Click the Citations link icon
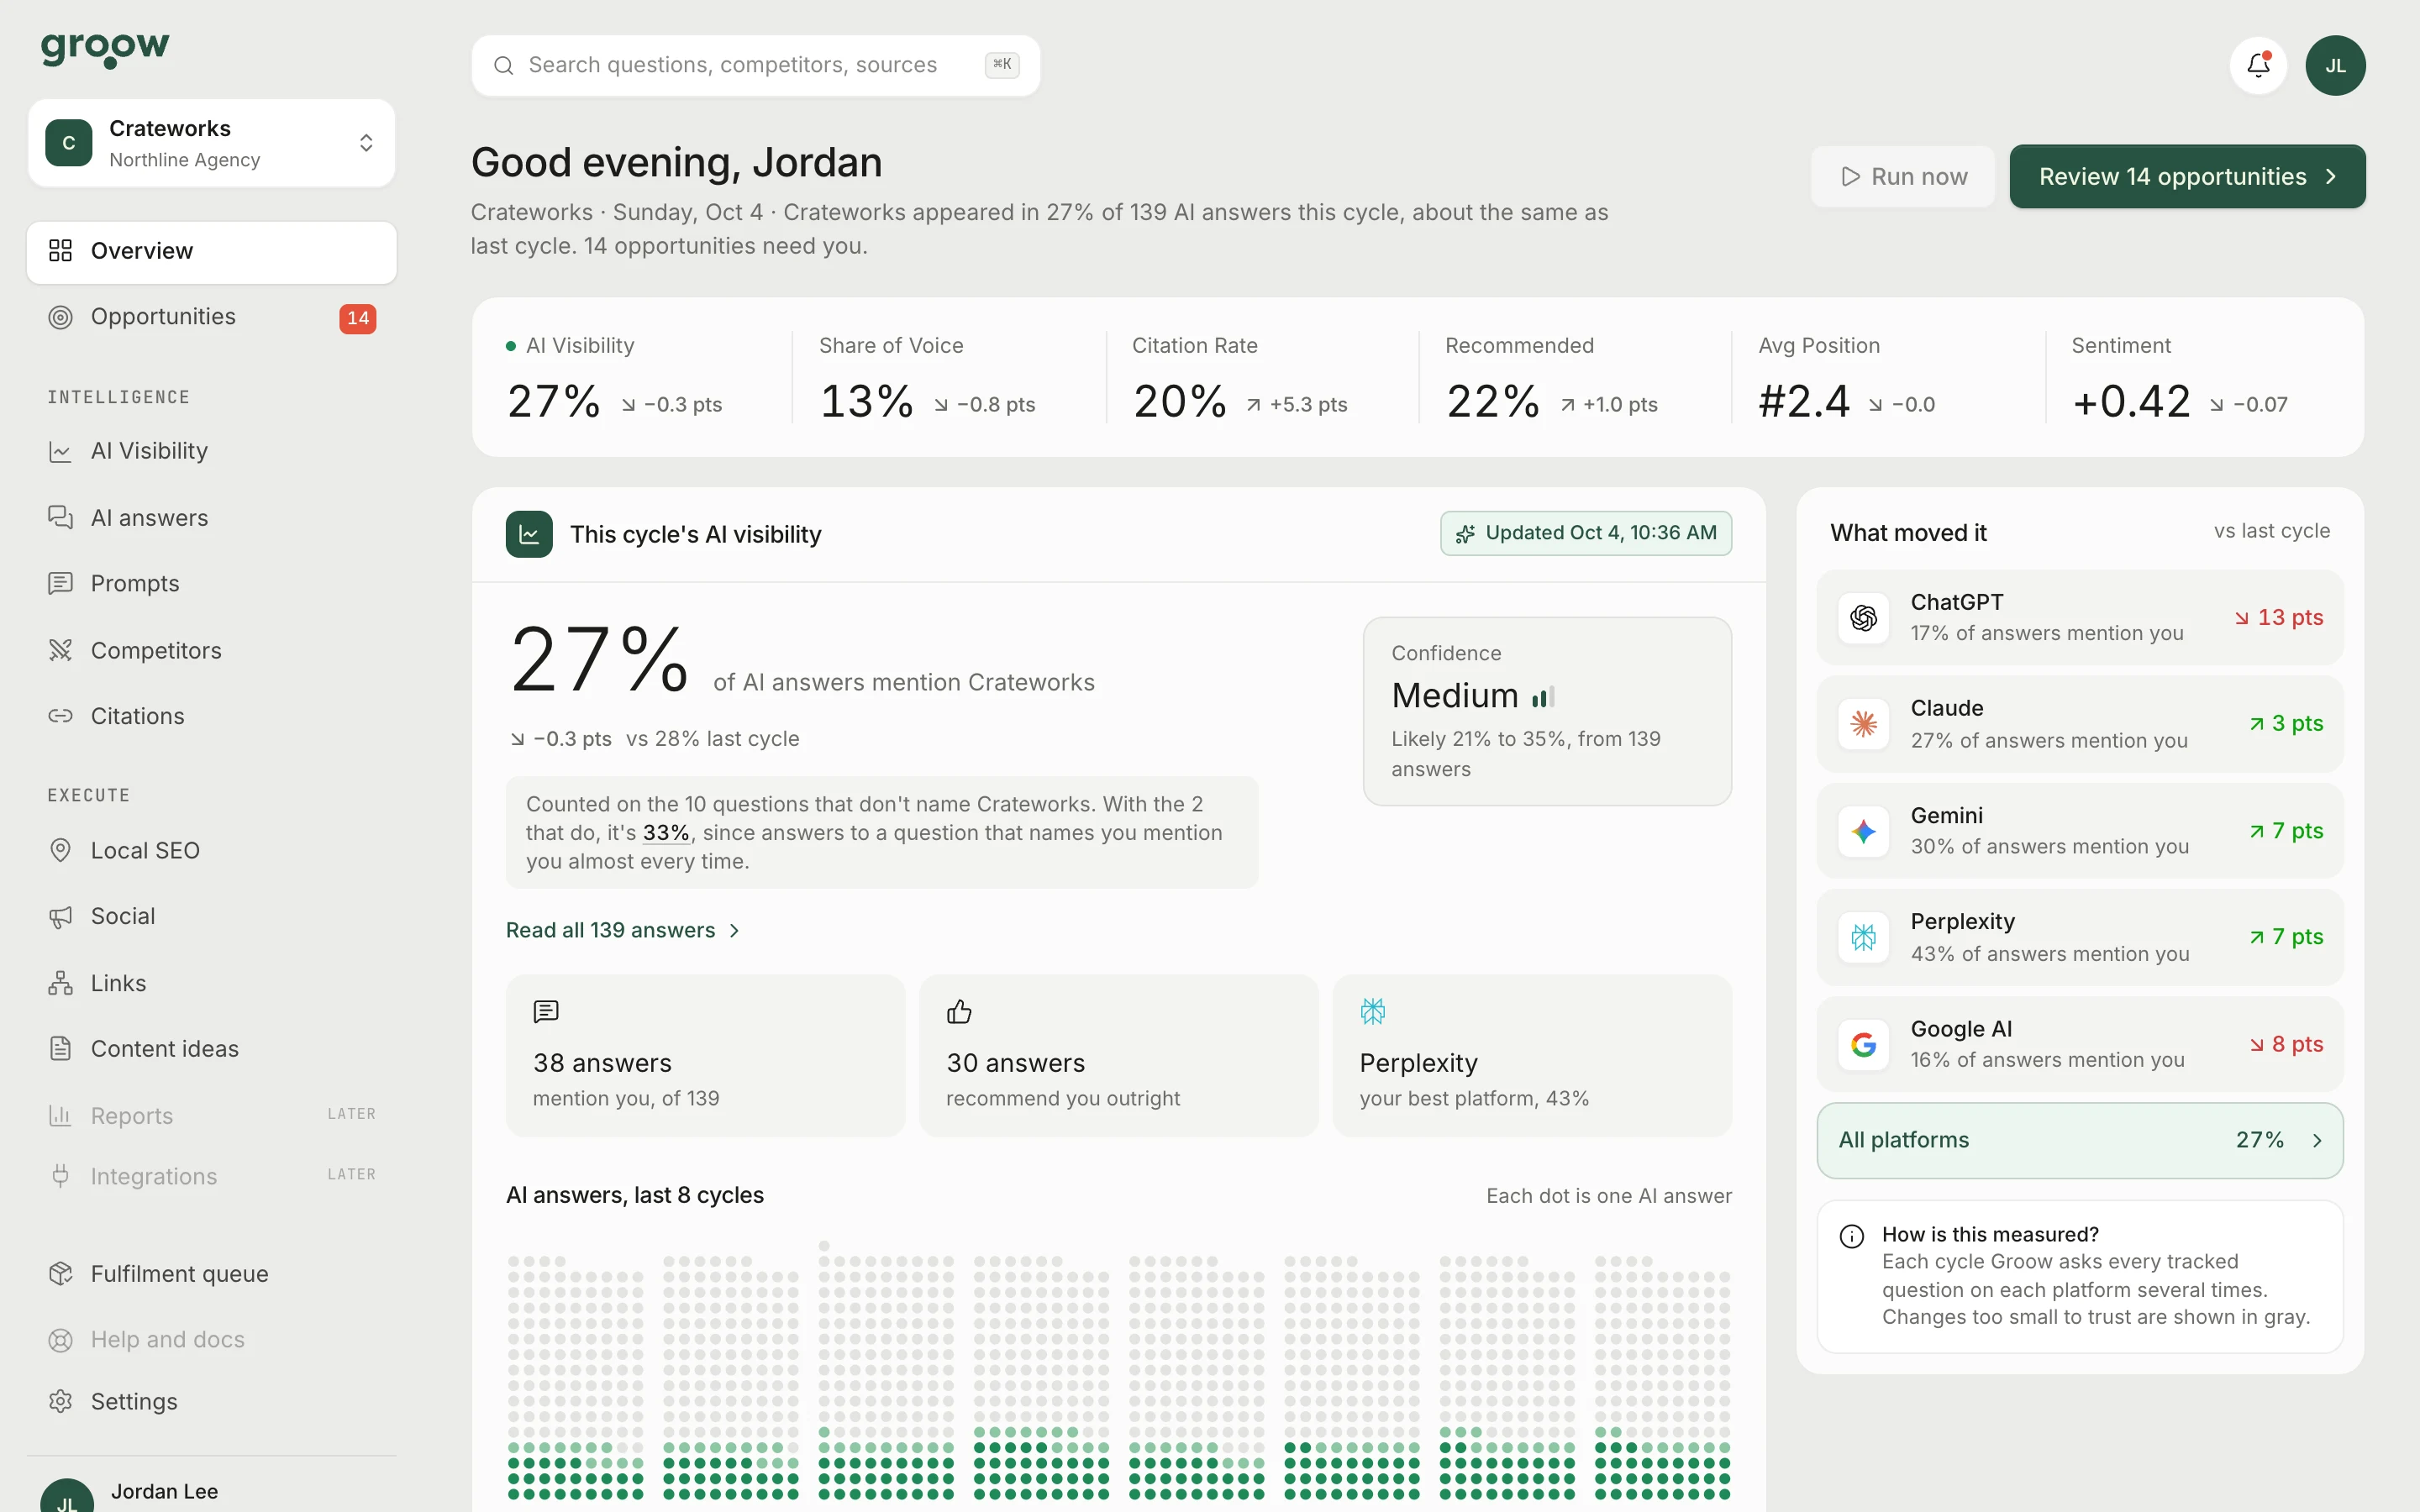This screenshot has height=1512, width=2420. 61,716
